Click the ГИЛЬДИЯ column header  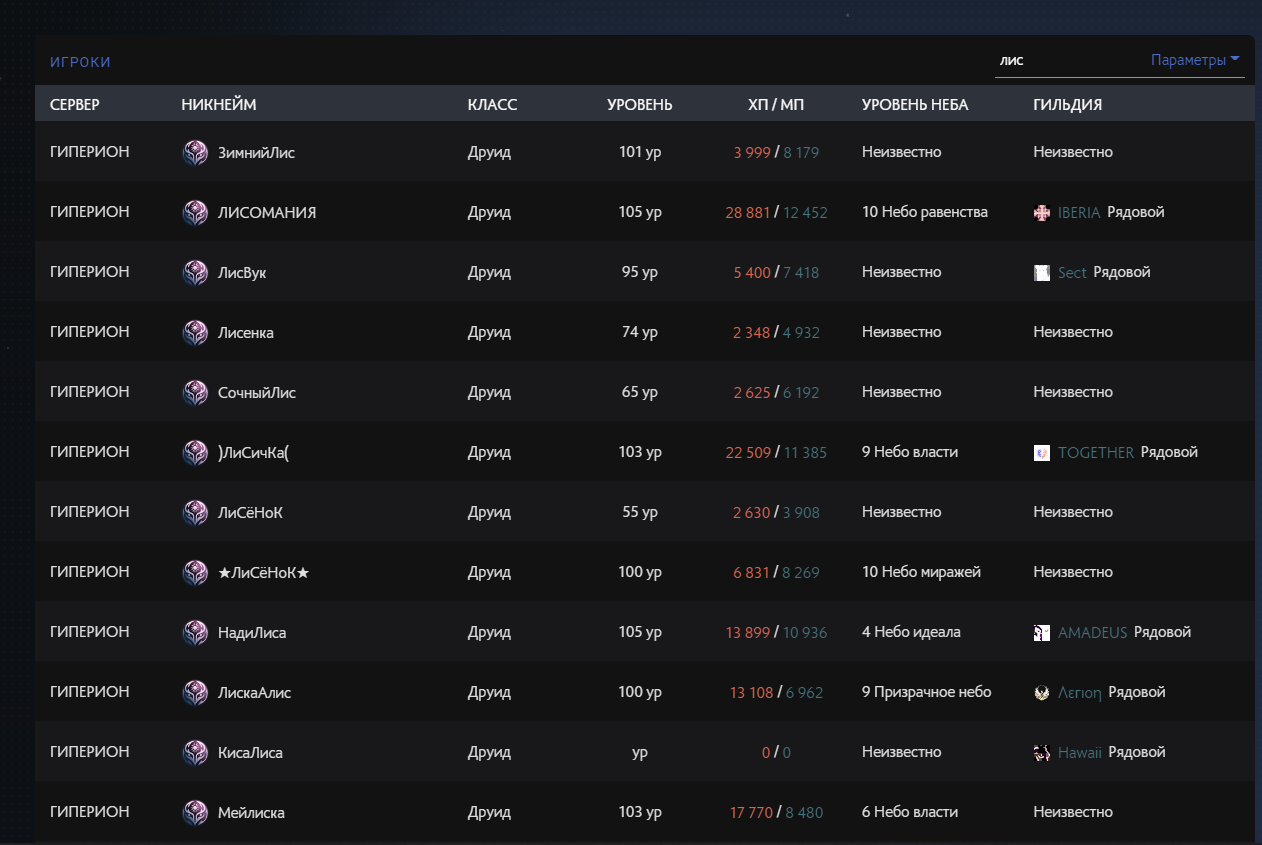(1067, 105)
